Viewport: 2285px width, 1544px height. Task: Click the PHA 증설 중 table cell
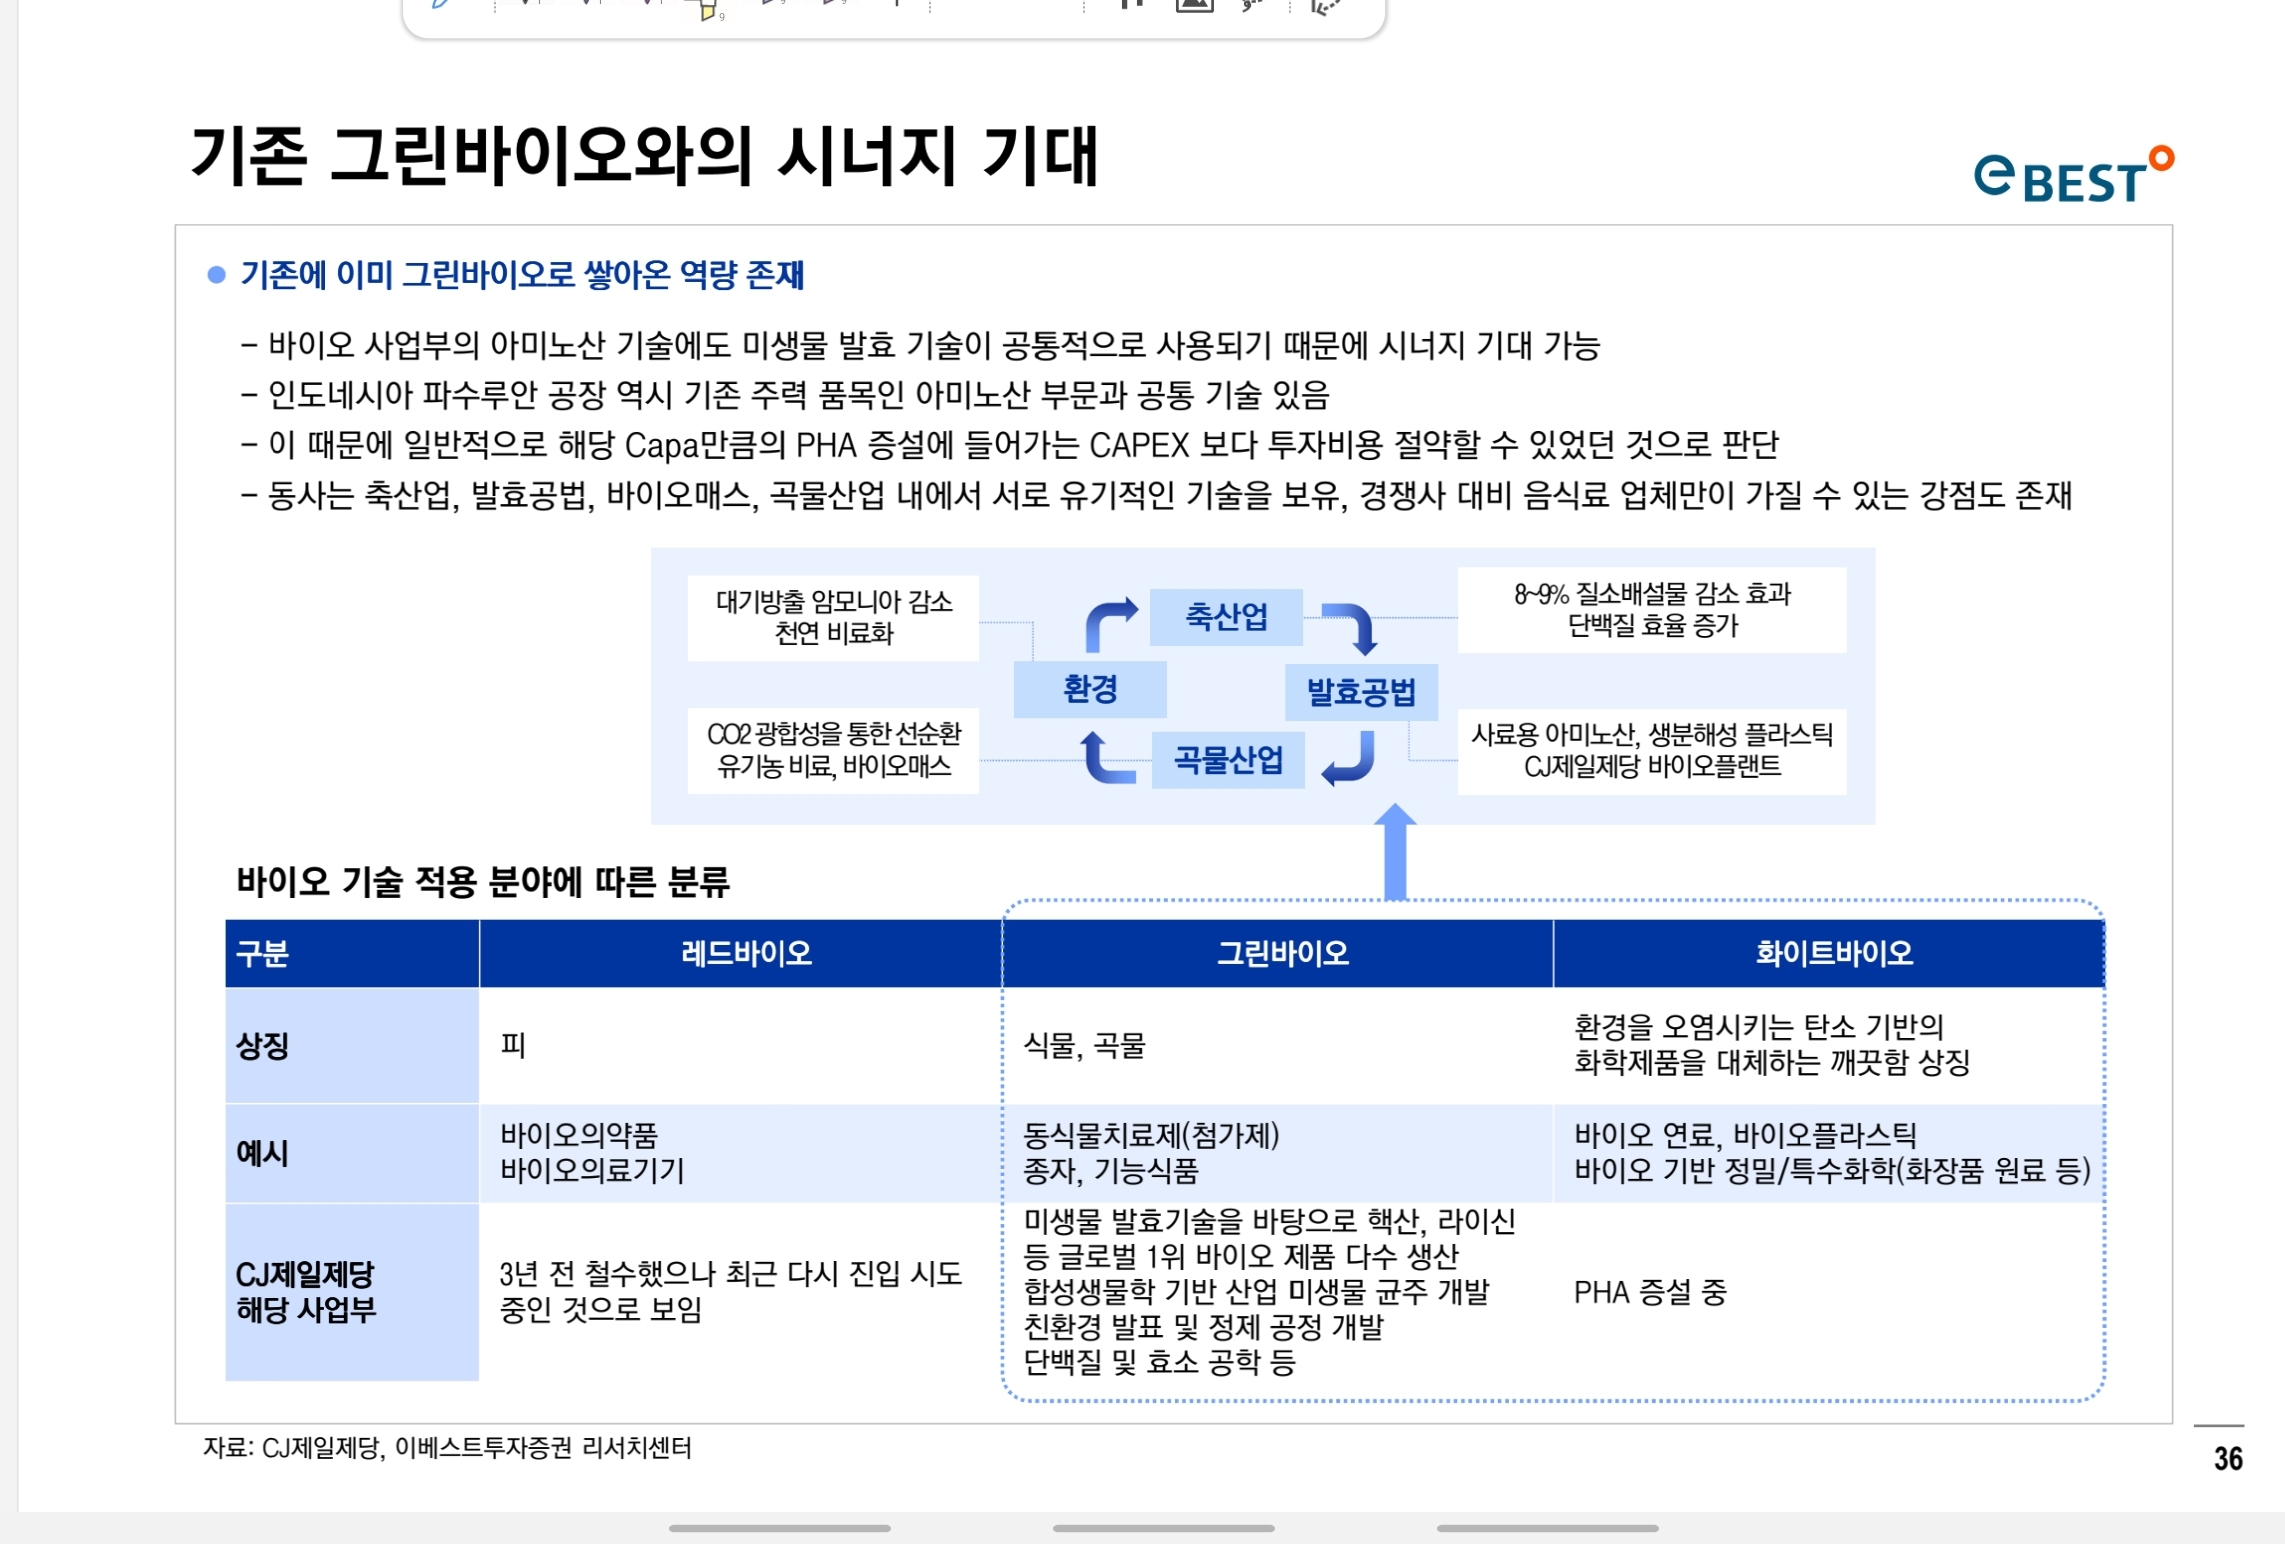(x=1649, y=1292)
